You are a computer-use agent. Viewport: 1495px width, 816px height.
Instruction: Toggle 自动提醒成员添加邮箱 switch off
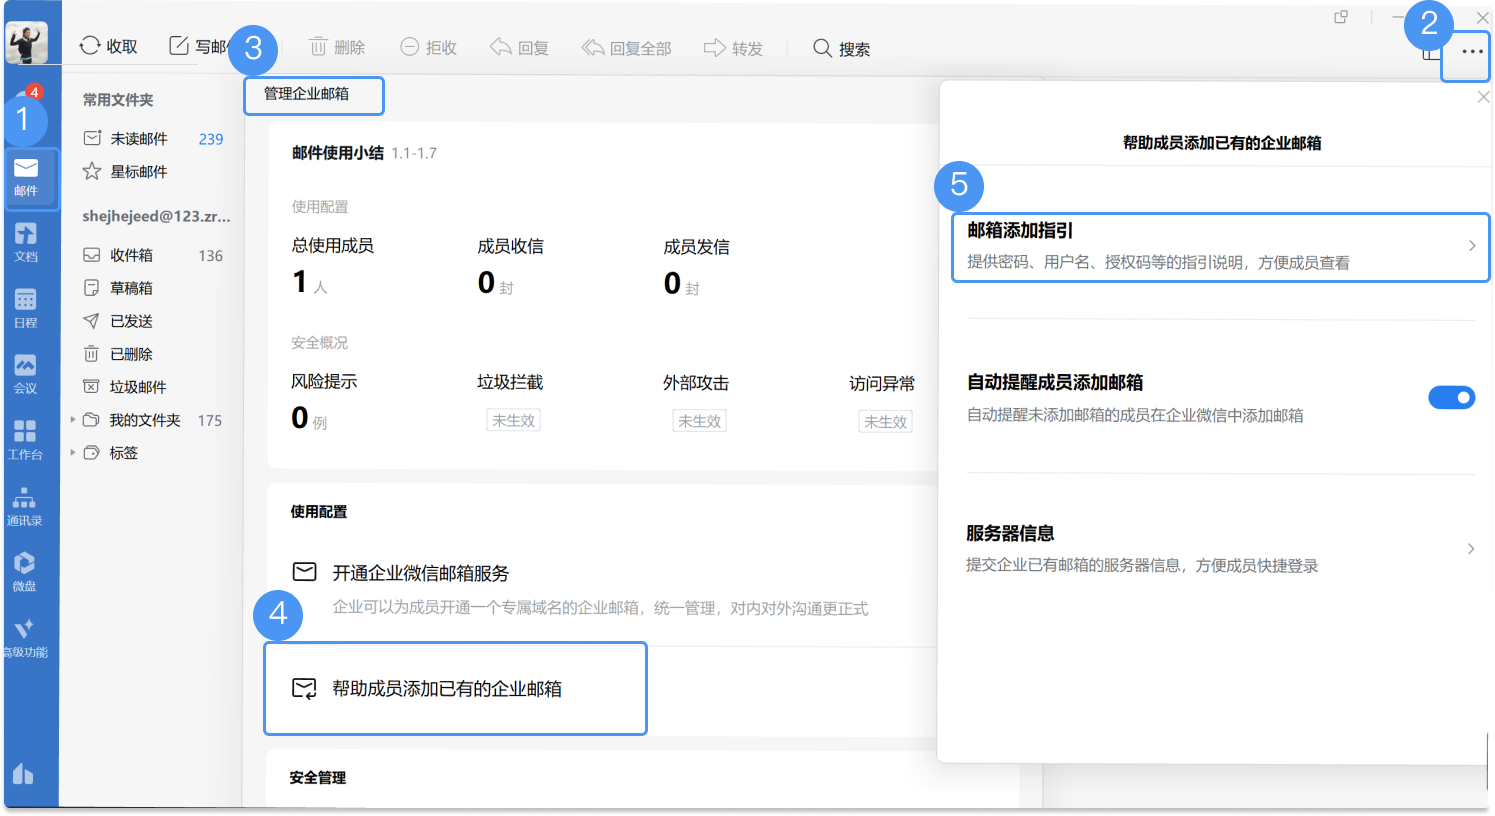1451,398
